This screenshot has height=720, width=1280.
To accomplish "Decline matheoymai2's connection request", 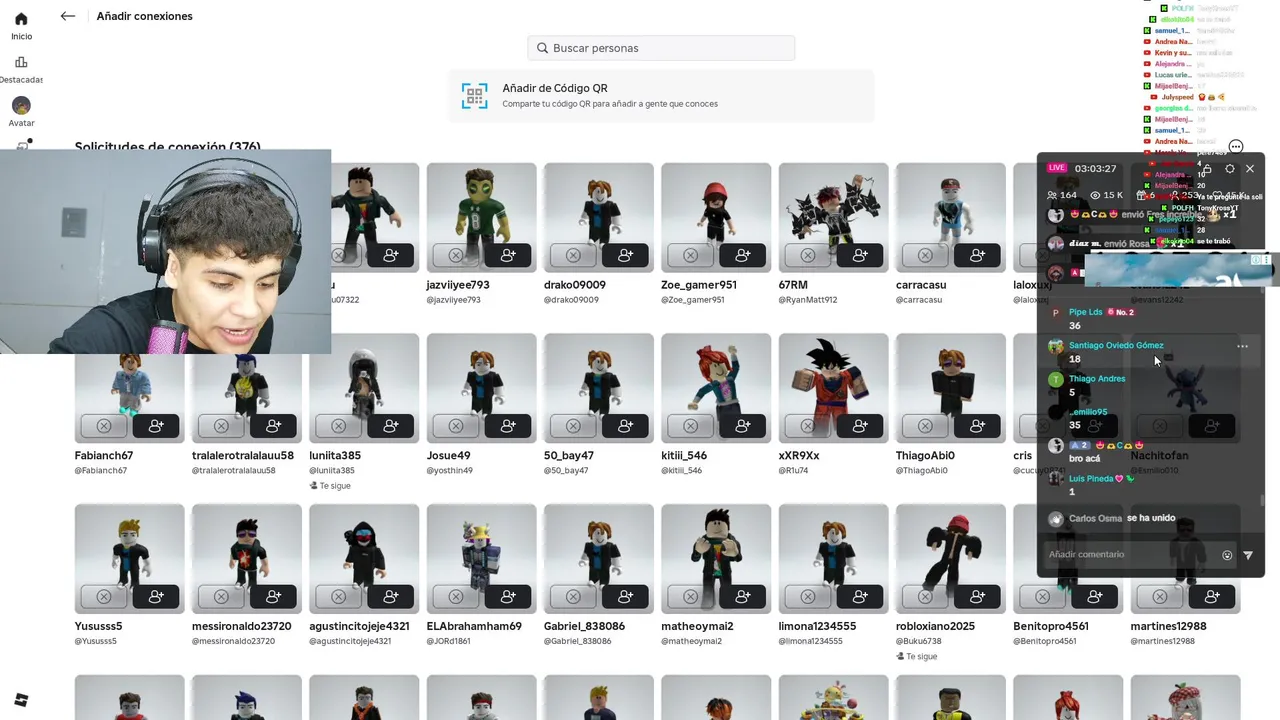I will 690,597.
